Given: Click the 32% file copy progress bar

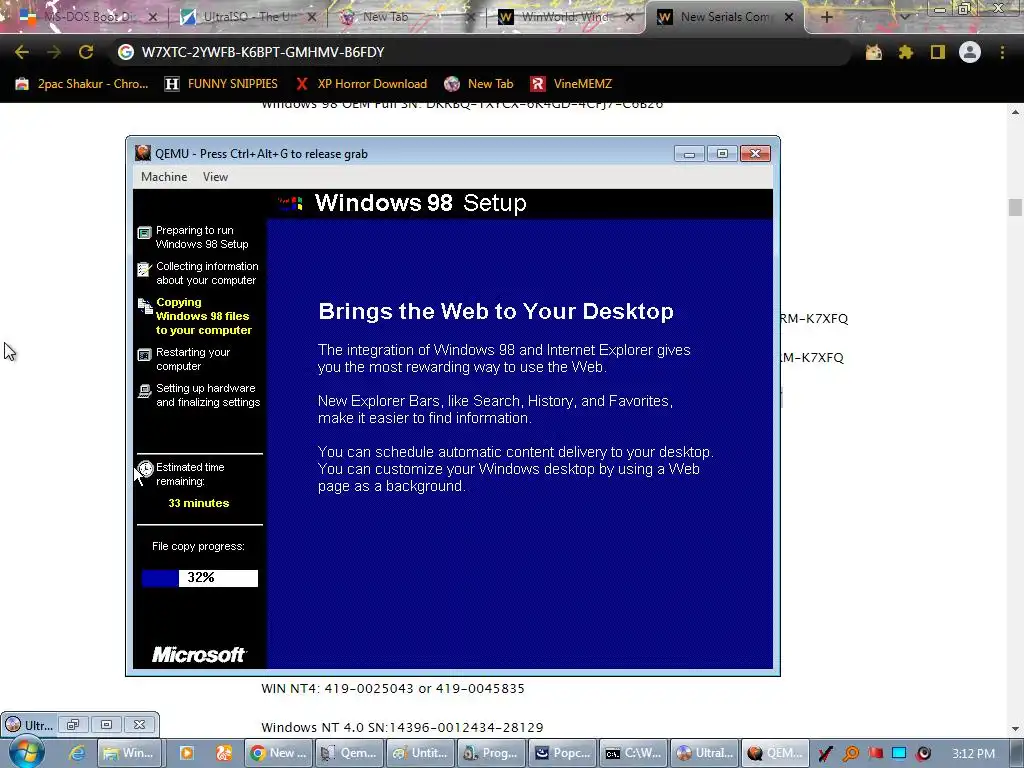Looking at the screenshot, I should [200, 578].
